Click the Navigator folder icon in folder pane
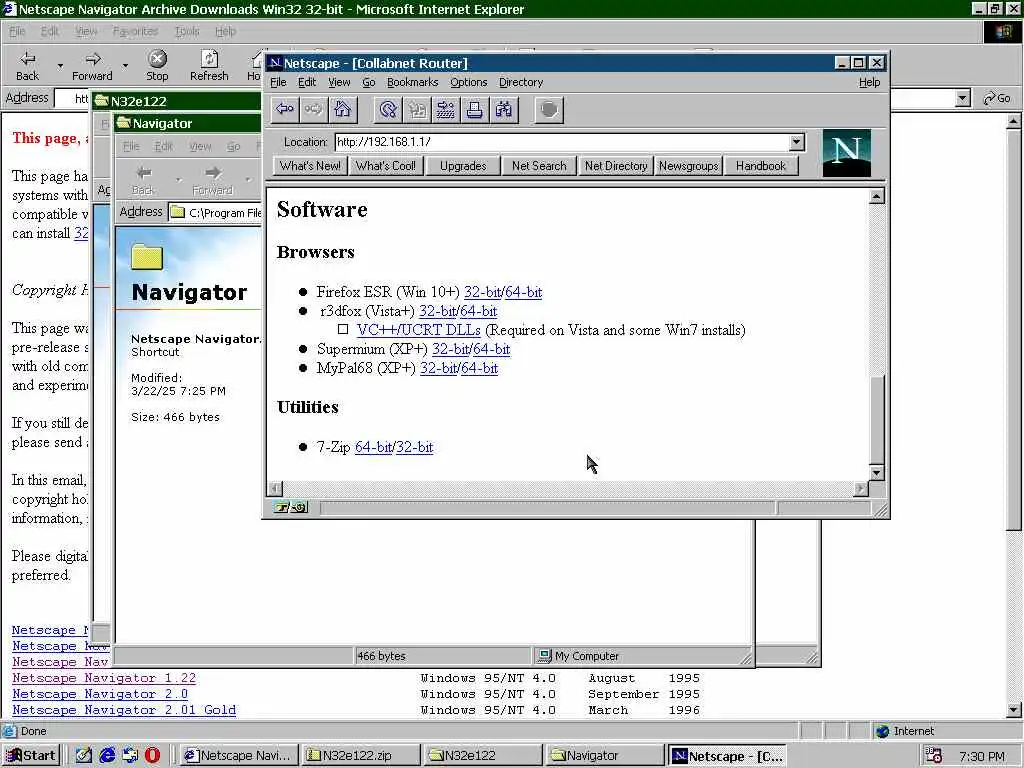This screenshot has height=768, width=1024. pyautogui.click(x=147, y=257)
